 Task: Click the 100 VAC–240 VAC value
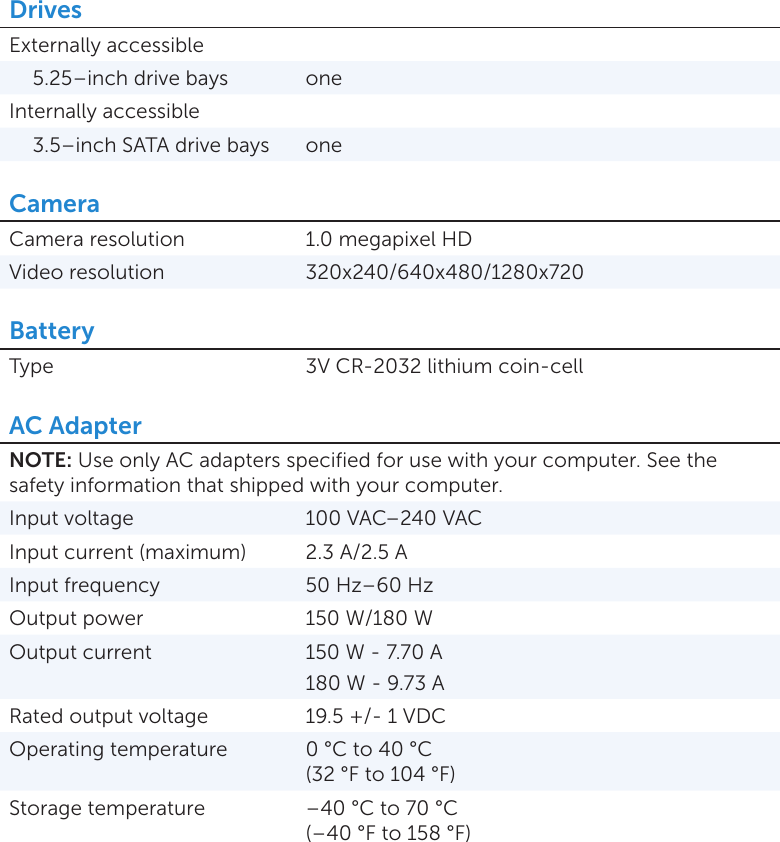pyautogui.click(x=393, y=518)
